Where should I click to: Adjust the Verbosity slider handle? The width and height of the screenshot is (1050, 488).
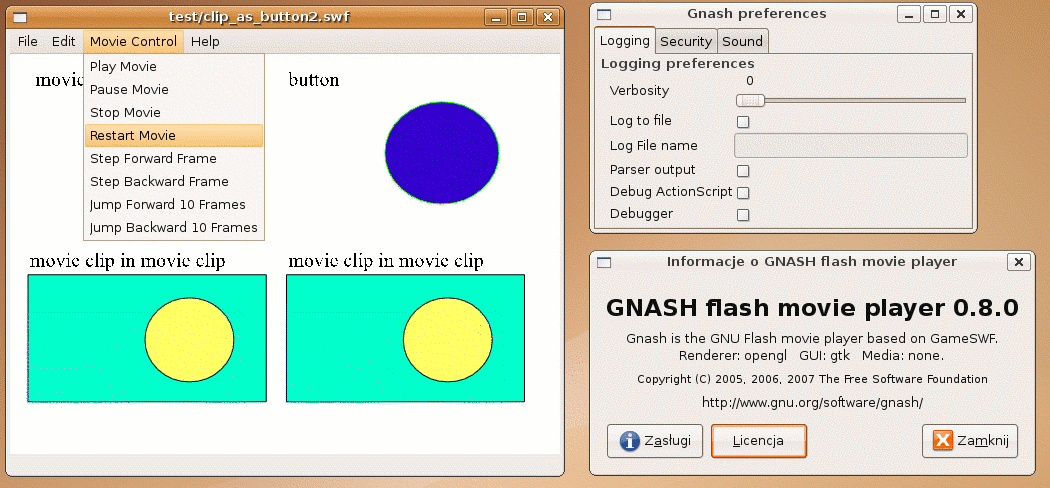point(751,100)
